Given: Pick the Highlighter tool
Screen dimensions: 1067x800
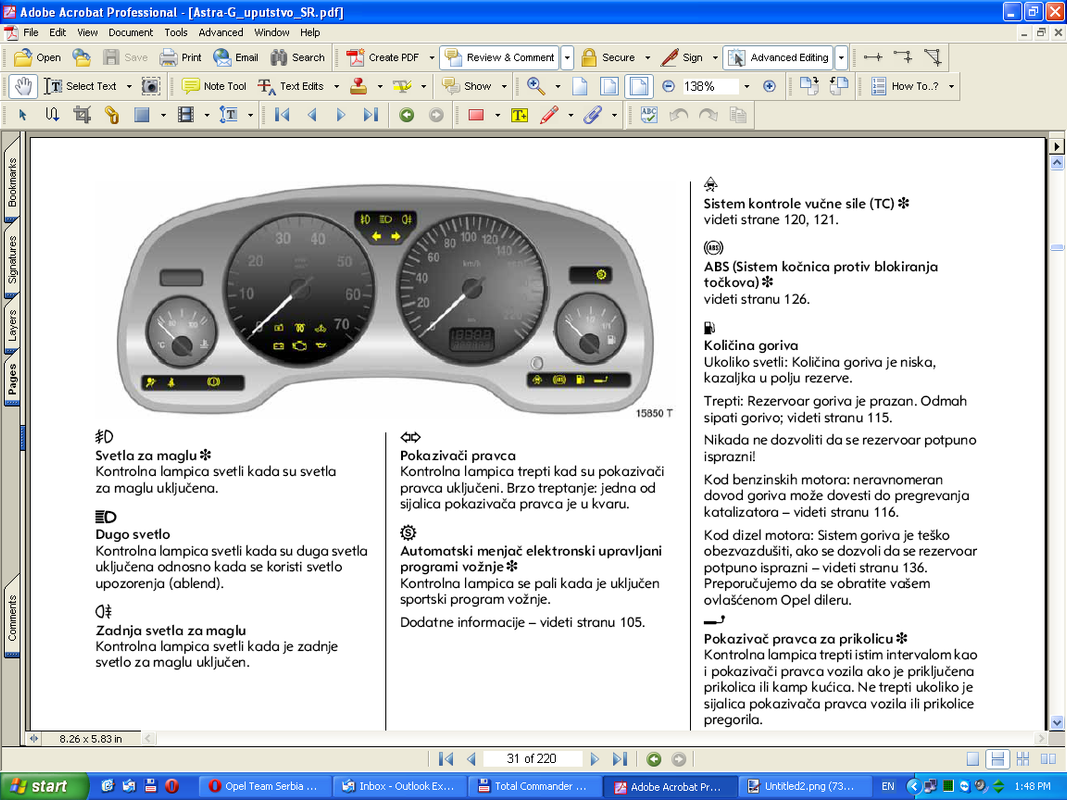Looking at the screenshot, I should 402,86.
